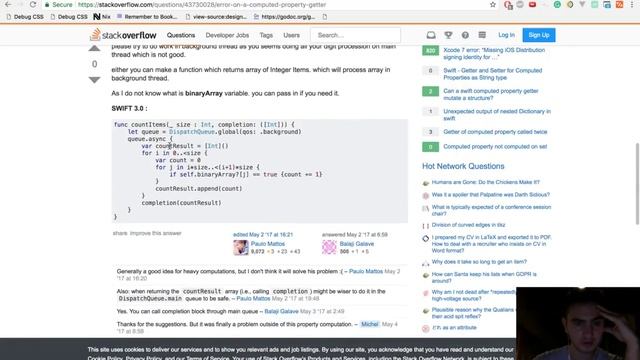Image resolution: width=640 pixels, height=360 pixels.
Task: Open How can Santa keep lists GDPR question
Action: [x=484, y=277]
